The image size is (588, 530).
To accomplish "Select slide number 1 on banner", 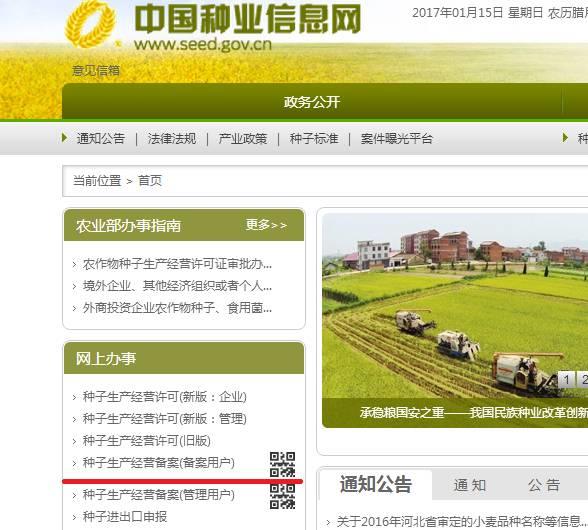I will pyautogui.click(x=567, y=380).
